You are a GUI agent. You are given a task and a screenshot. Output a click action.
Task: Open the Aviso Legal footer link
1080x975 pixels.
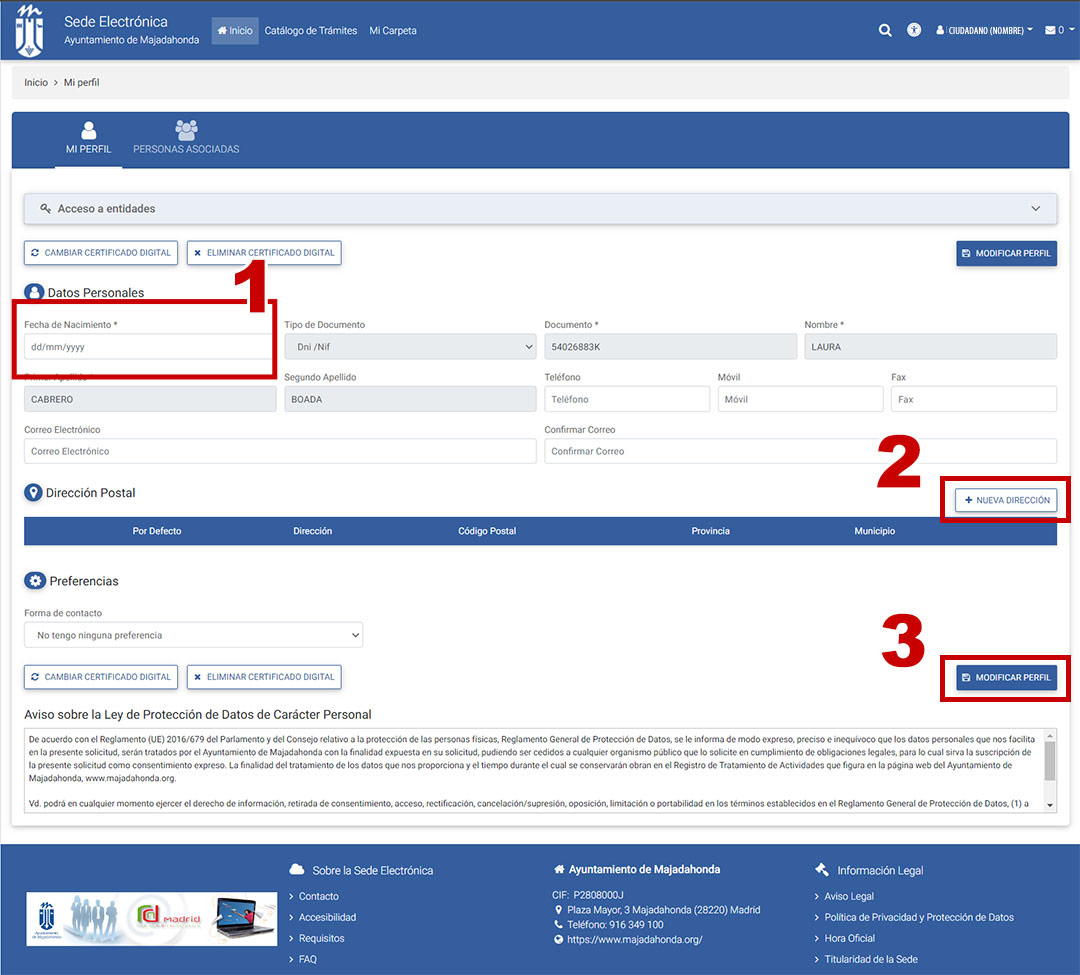point(849,896)
